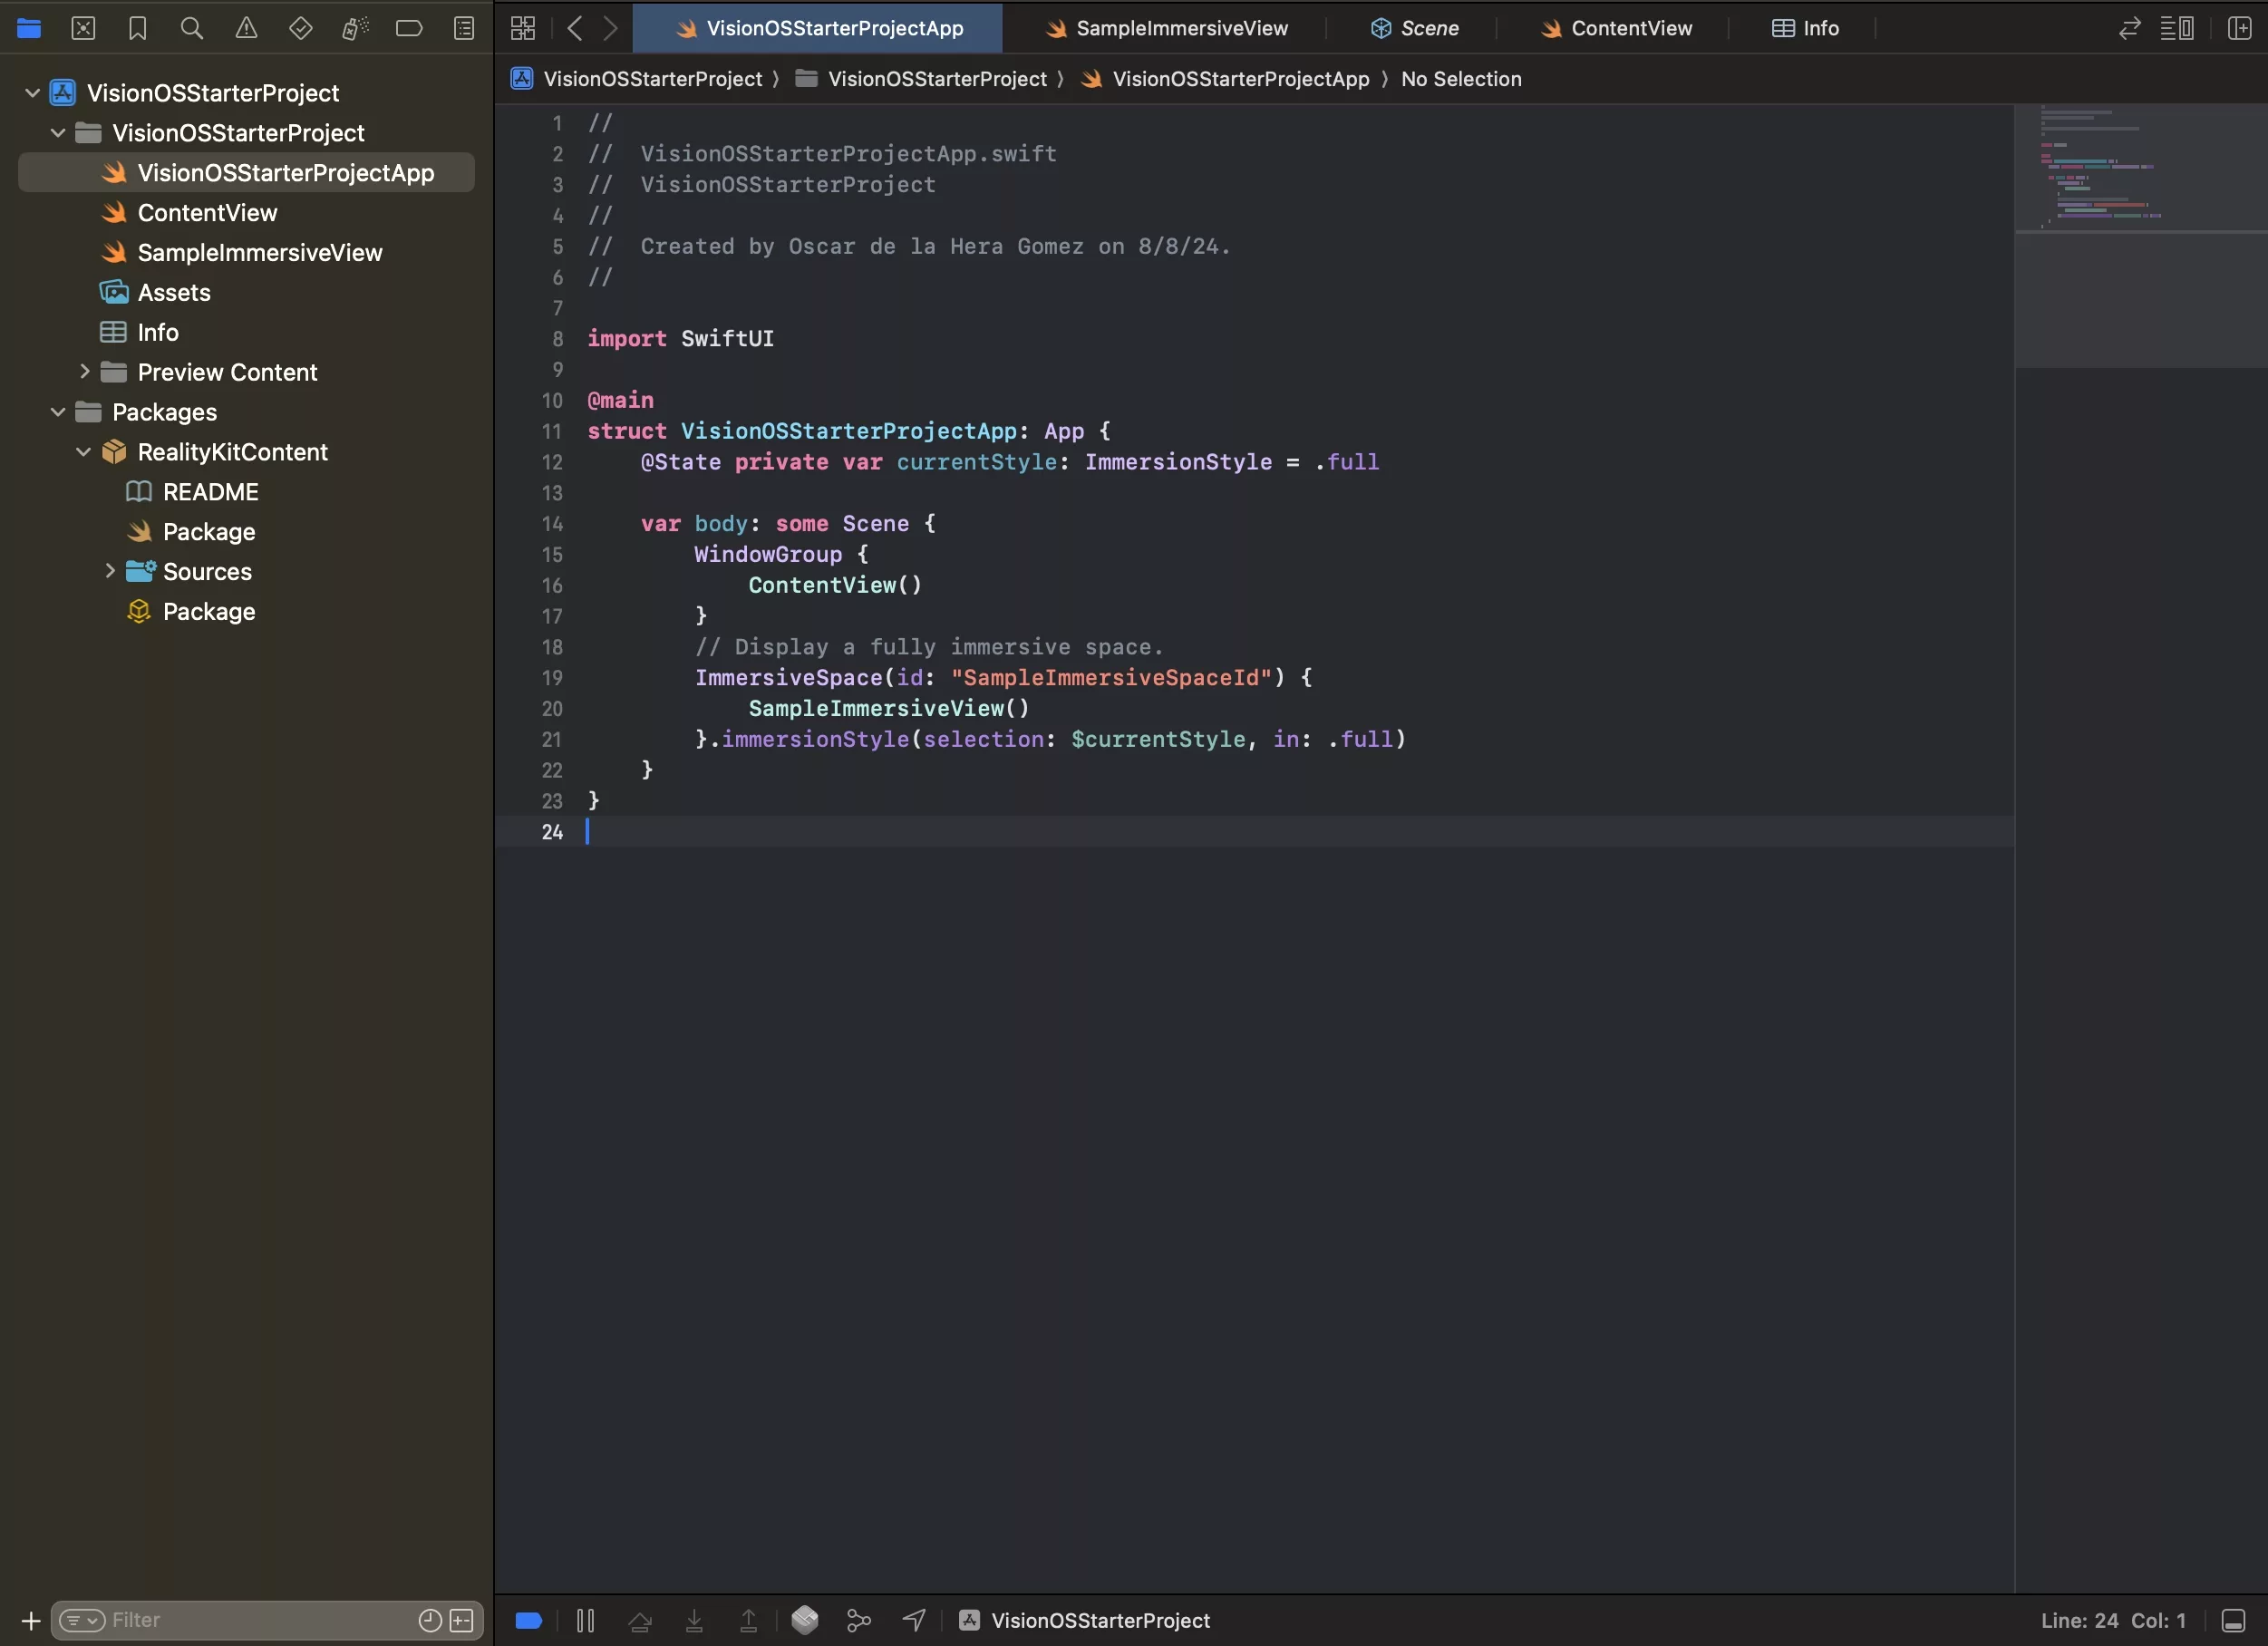
Task: Click the Simulate Location arrow icon
Action: pyautogui.click(x=914, y=1620)
